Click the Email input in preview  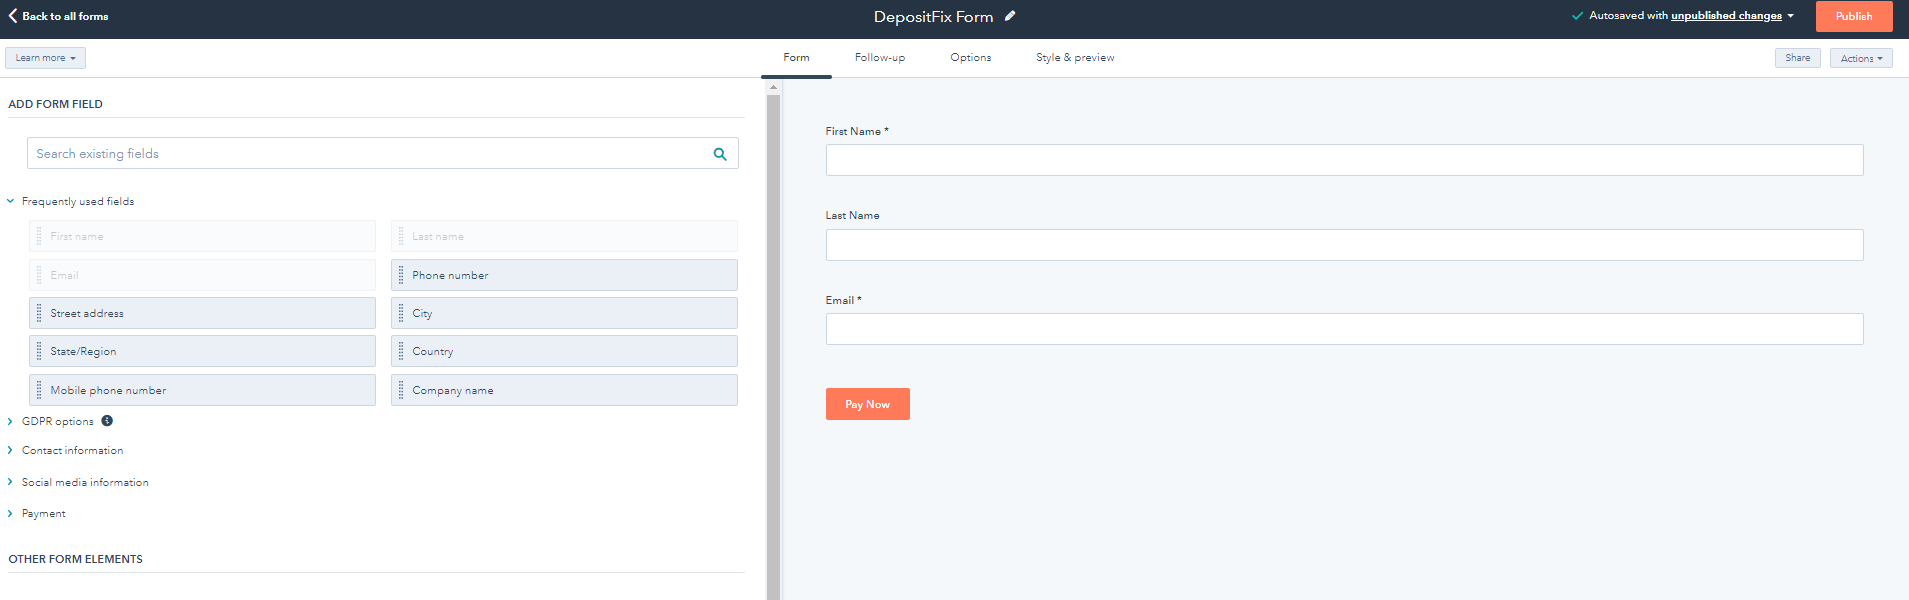[1344, 329]
